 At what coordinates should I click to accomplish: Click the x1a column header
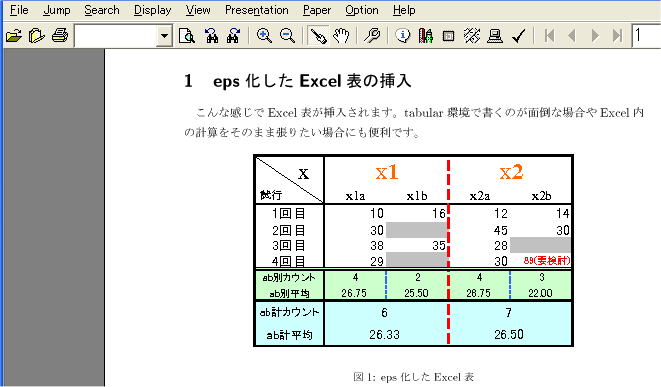click(355, 196)
